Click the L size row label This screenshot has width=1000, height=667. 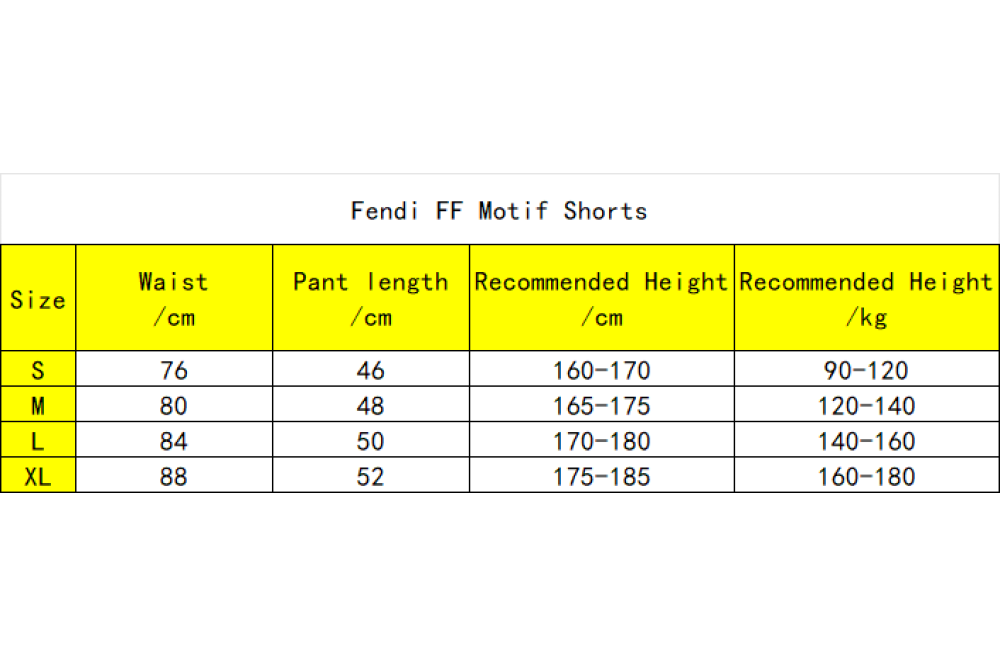click(x=38, y=440)
